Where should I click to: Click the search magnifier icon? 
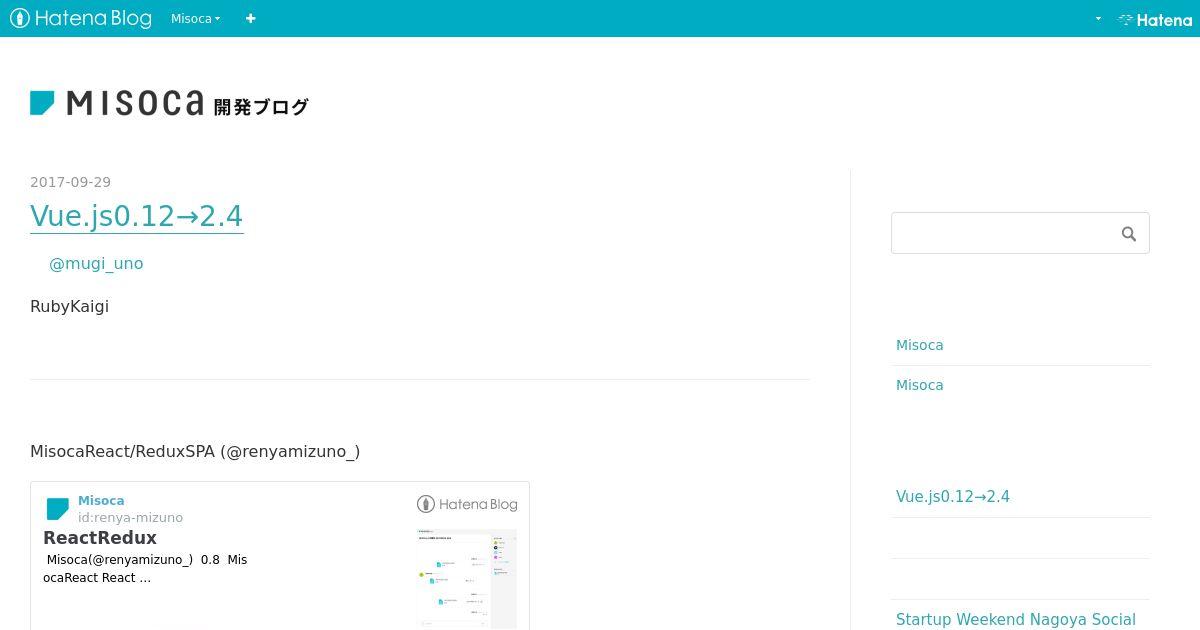1129,234
